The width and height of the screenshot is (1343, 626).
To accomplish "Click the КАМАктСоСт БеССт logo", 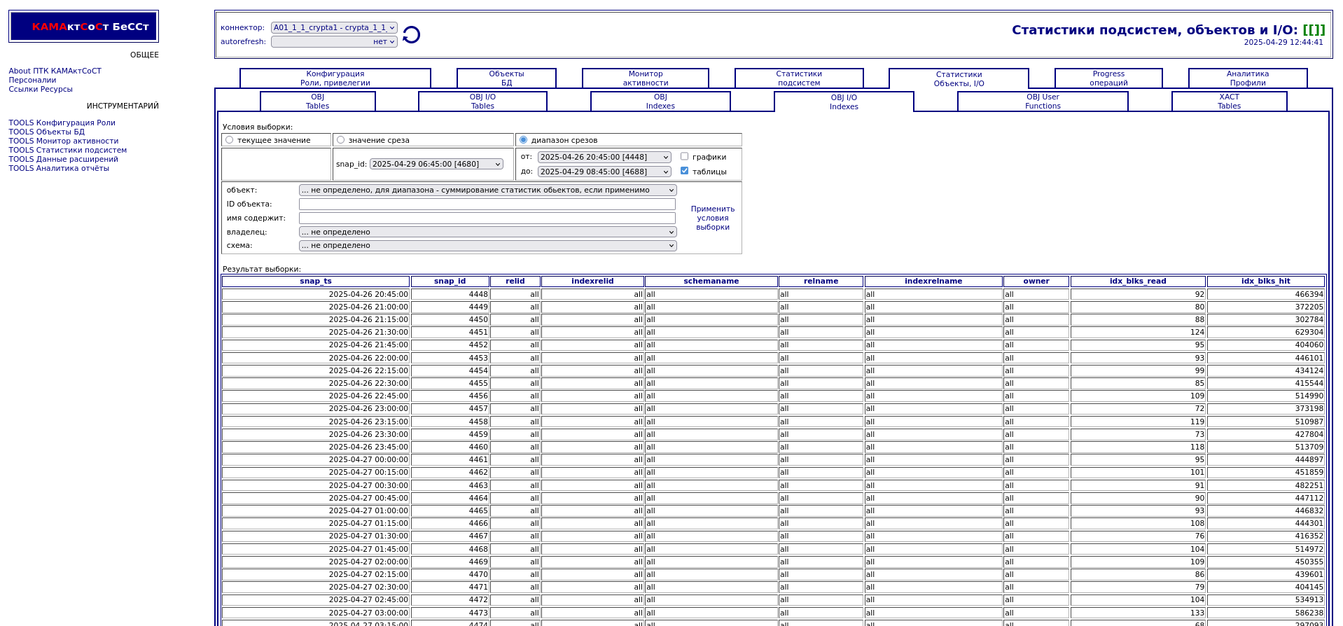I will point(84,26).
